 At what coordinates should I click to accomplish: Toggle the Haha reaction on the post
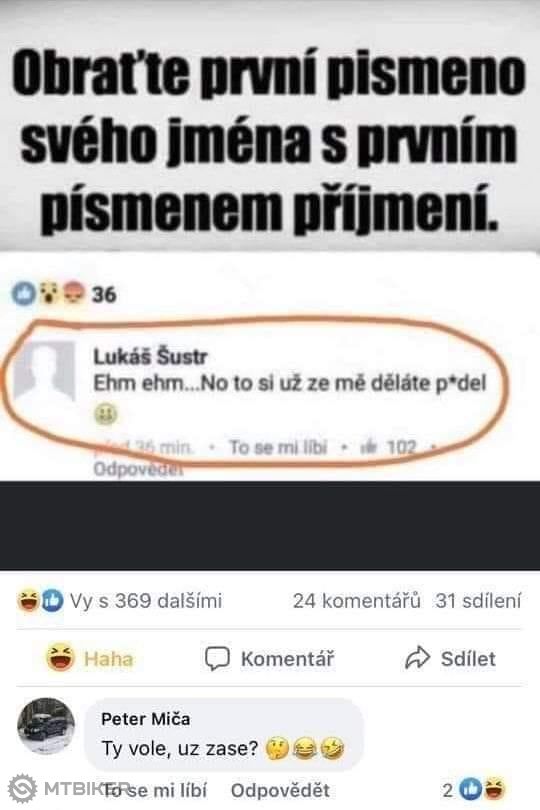90,658
